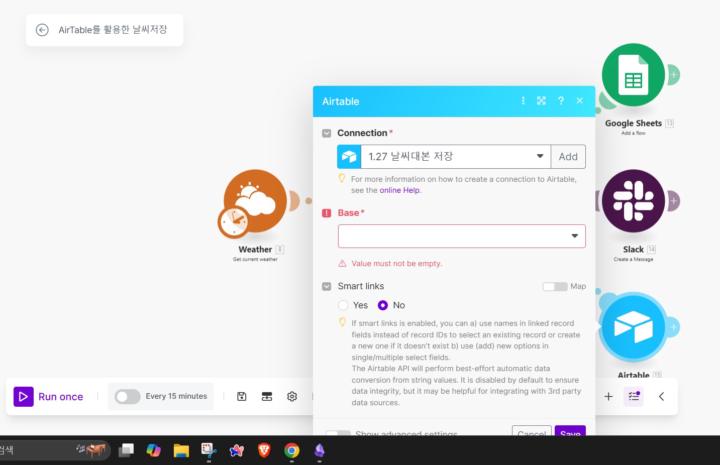Click Save in the Airtable dialog
Screen dimensions: 720x465
click(570, 431)
